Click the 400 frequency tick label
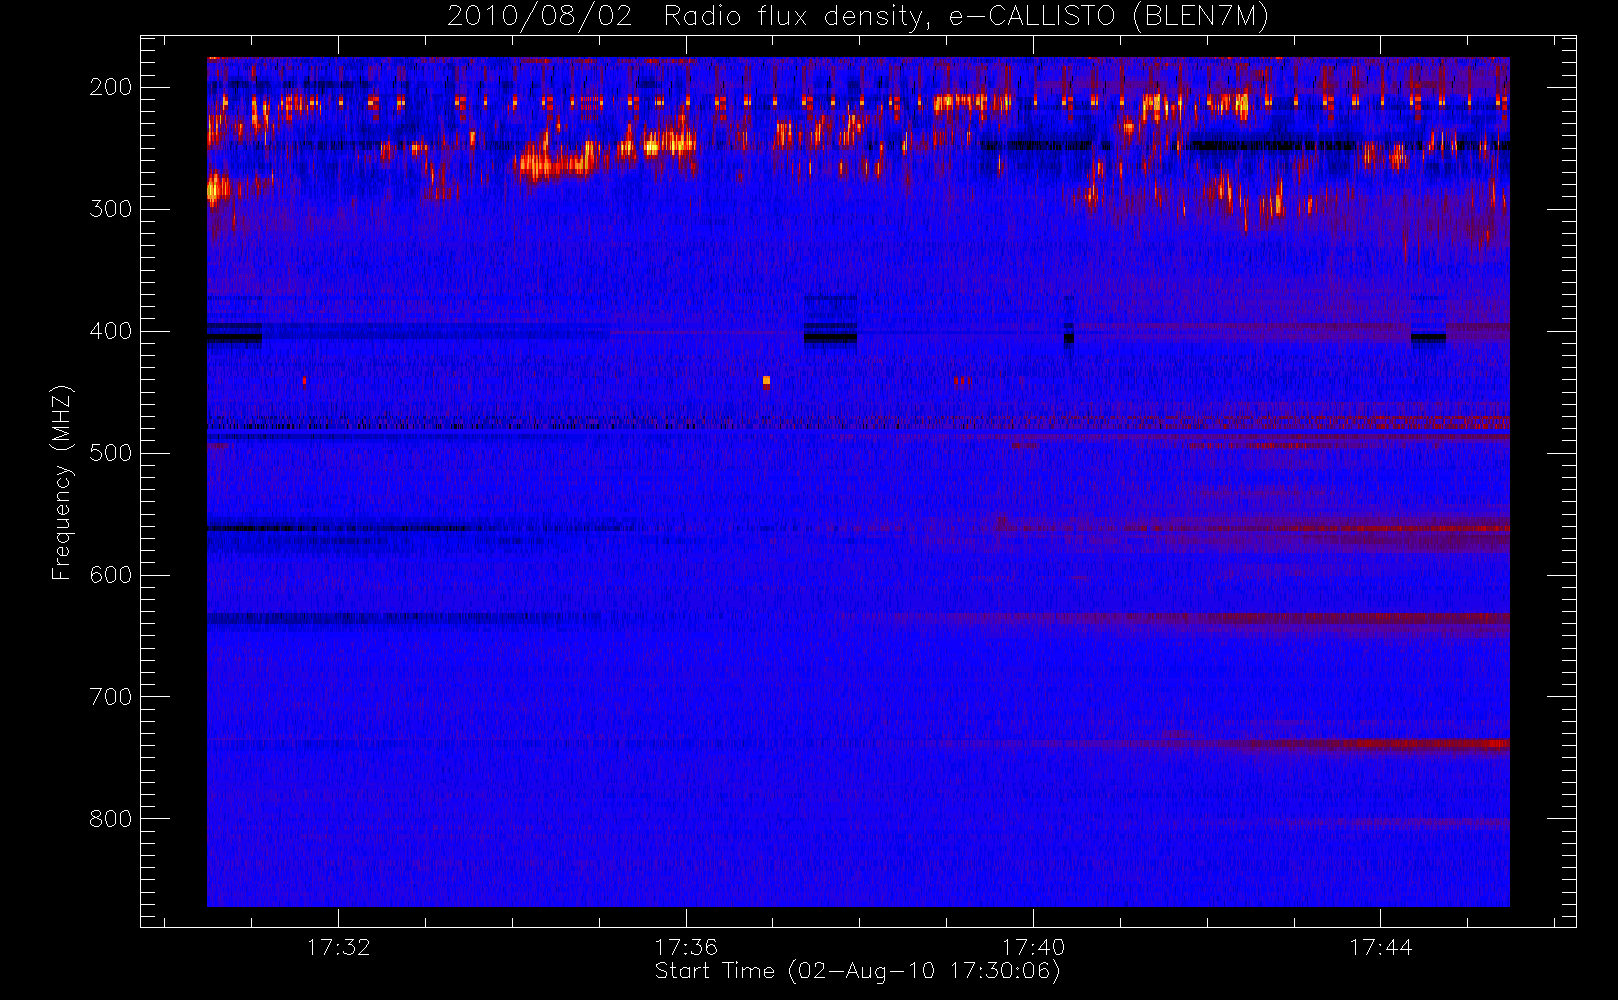The image size is (1618, 1000). point(111,331)
